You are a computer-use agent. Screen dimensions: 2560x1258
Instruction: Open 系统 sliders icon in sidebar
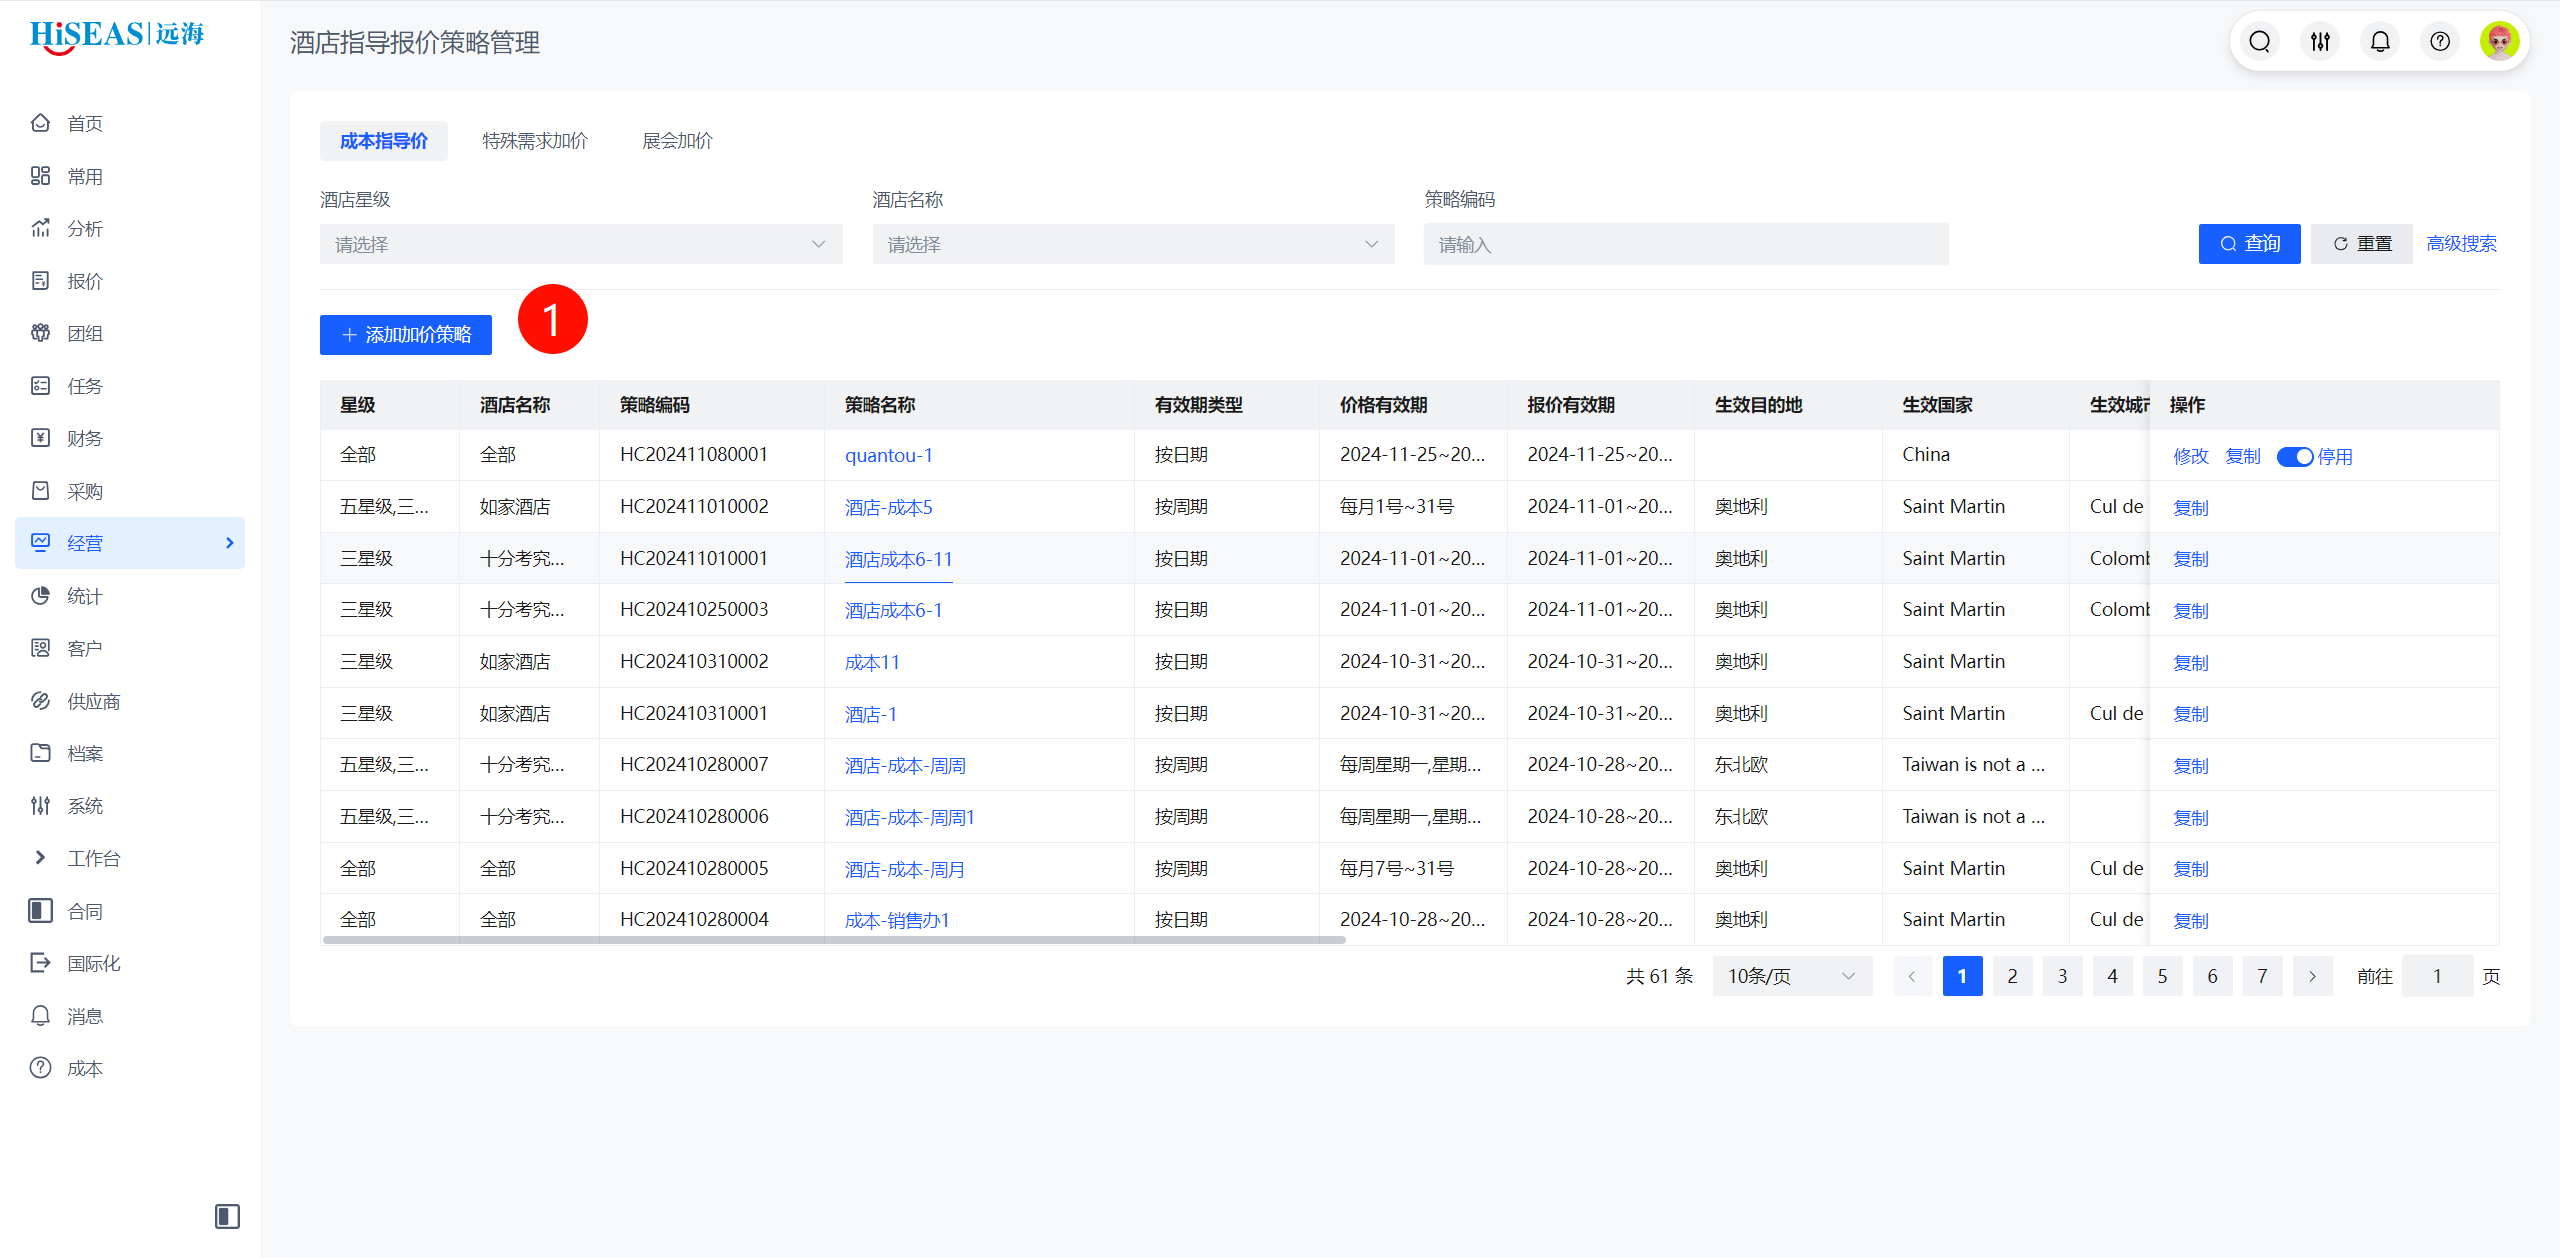tap(40, 806)
